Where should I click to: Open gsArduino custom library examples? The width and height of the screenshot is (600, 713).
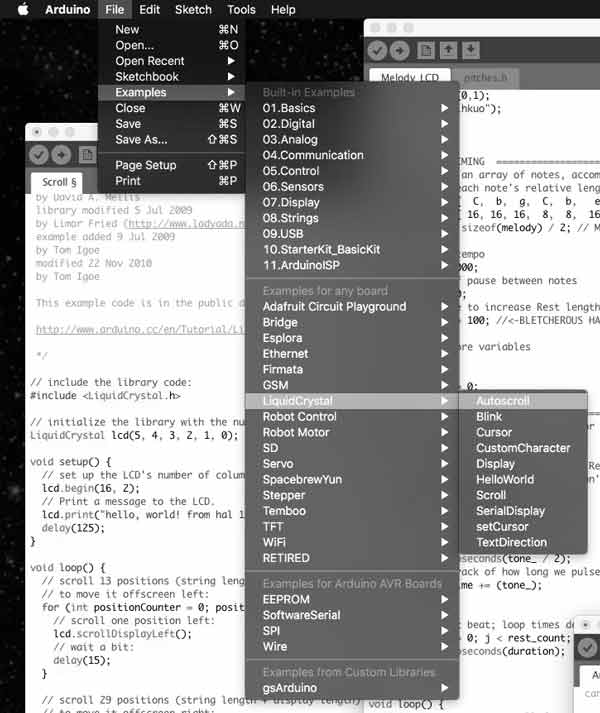click(x=352, y=688)
